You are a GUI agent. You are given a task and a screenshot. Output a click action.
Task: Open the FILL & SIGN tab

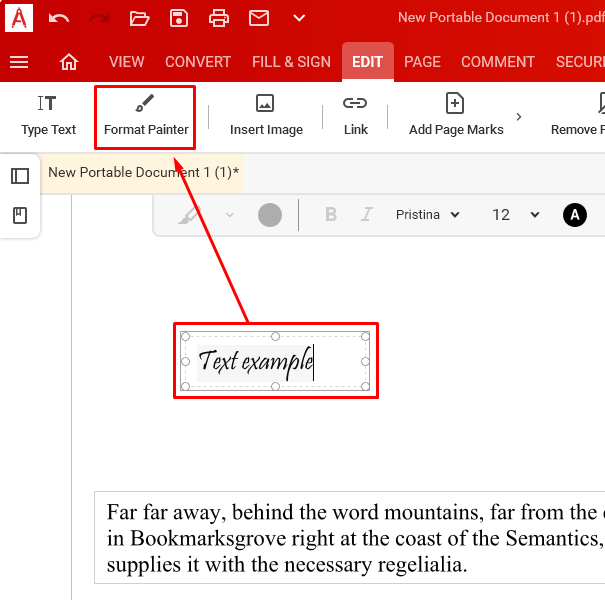point(291,62)
